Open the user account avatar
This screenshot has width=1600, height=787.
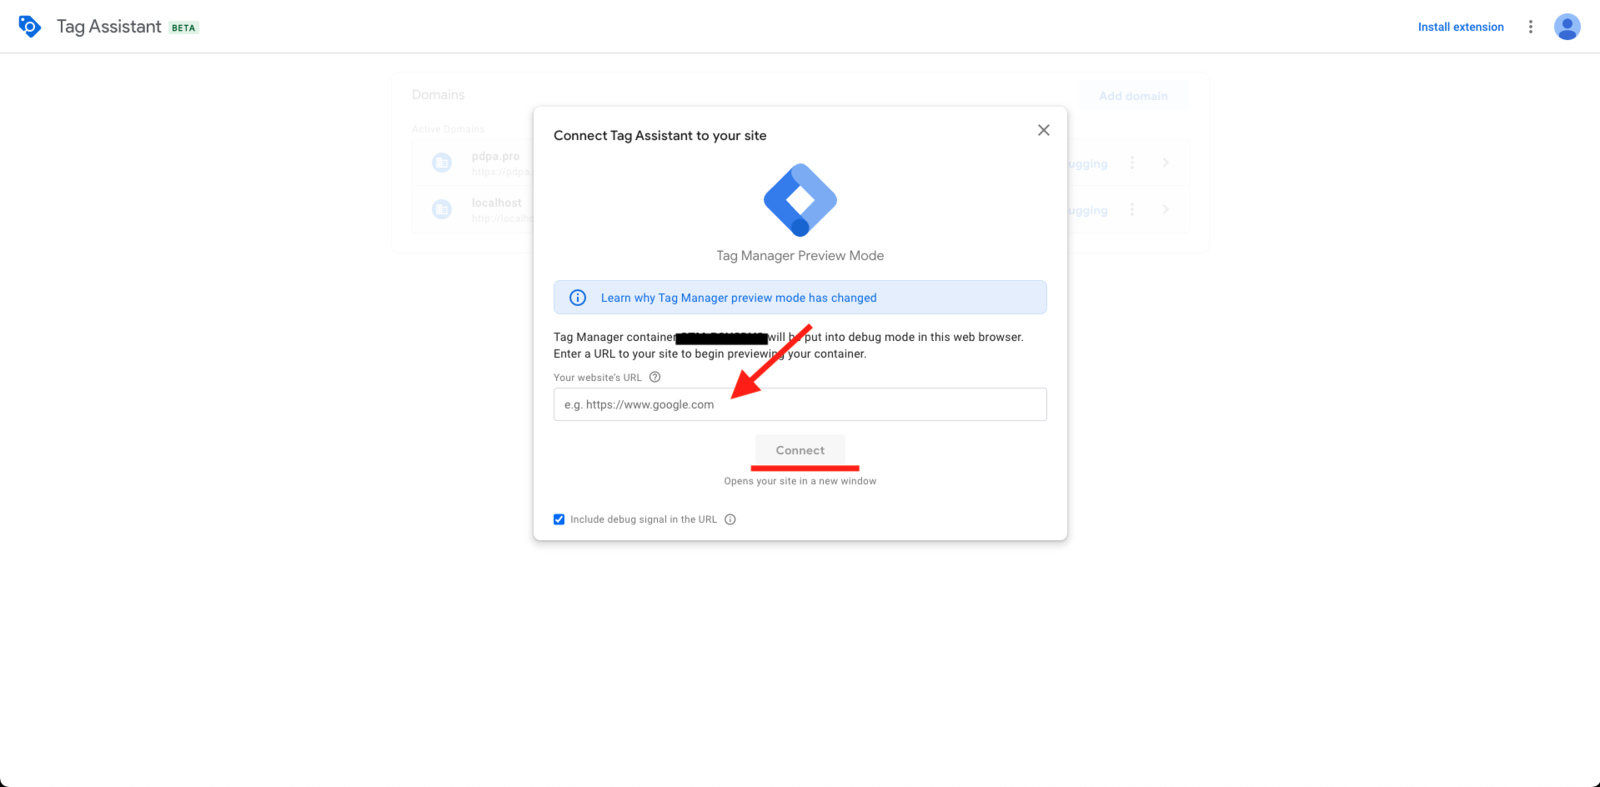coord(1567,27)
